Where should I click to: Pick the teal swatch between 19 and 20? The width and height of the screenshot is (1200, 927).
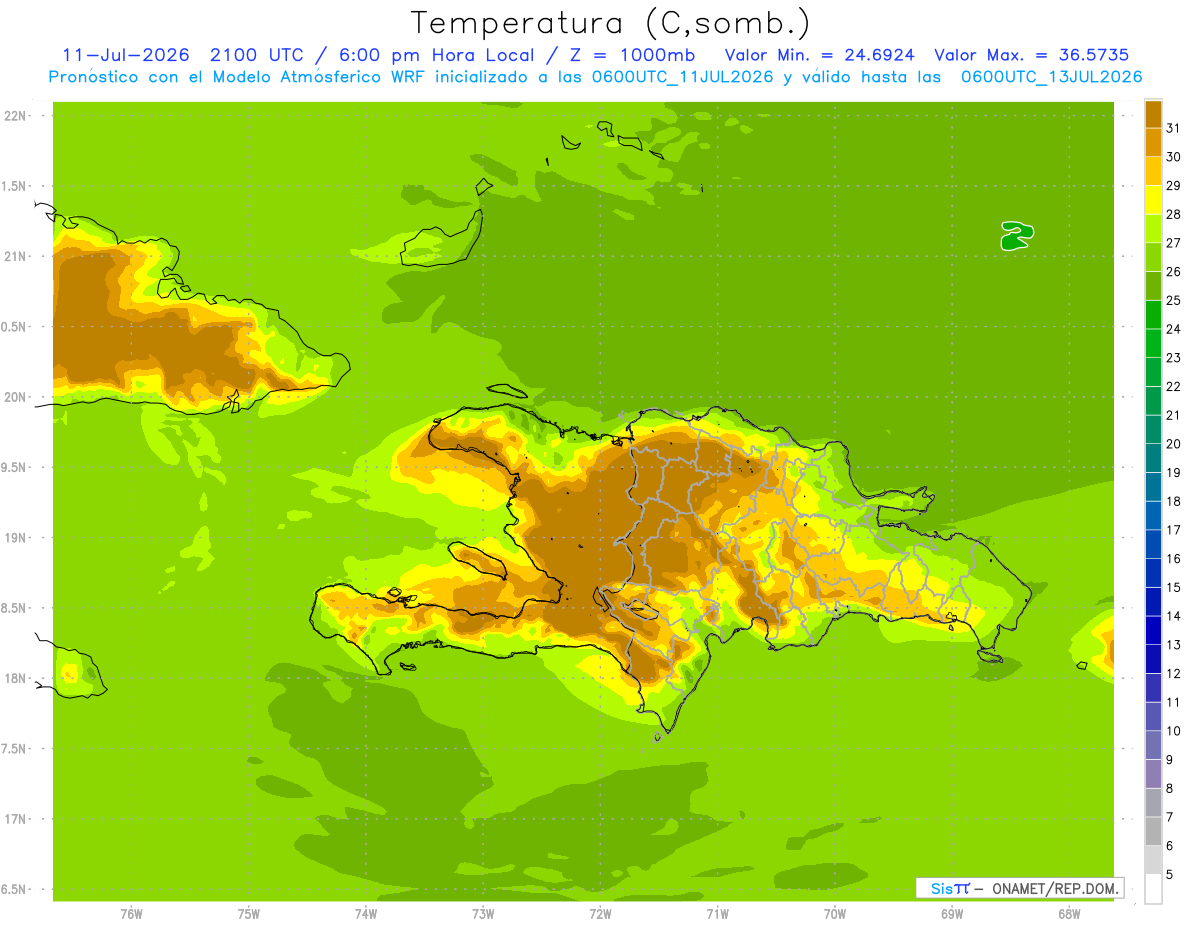coord(1153,458)
